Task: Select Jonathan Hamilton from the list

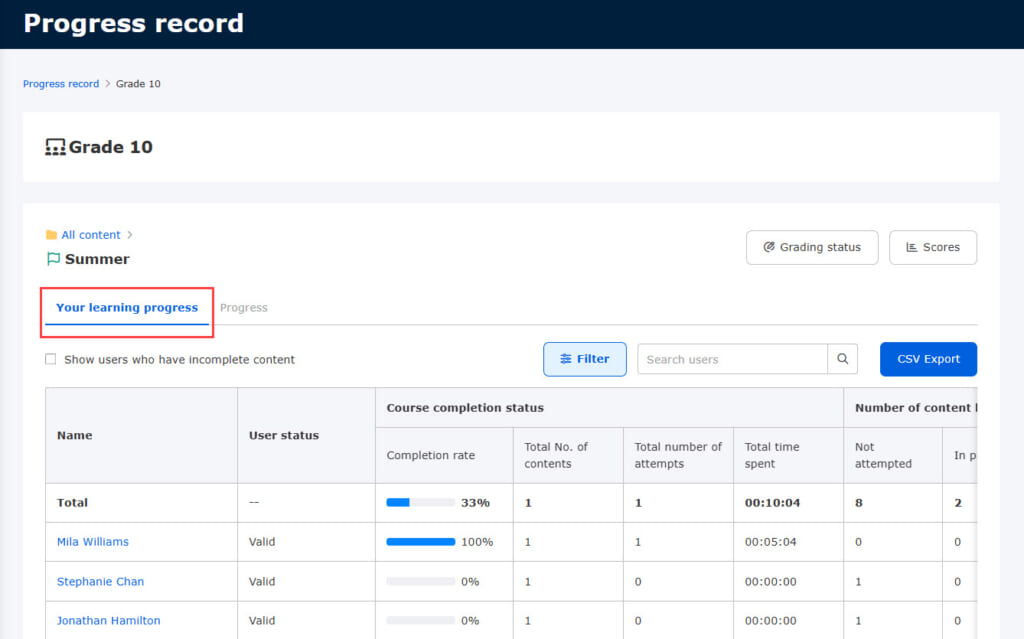Action: (108, 620)
